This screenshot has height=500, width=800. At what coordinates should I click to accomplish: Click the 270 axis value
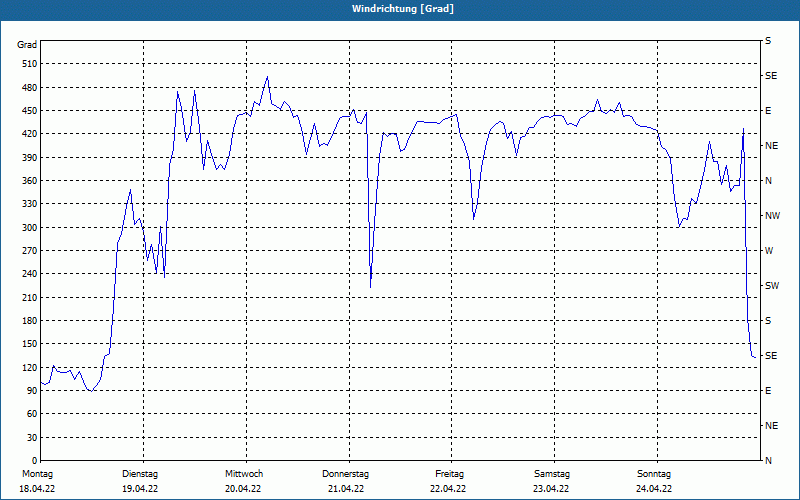pyautogui.click(x=30, y=251)
